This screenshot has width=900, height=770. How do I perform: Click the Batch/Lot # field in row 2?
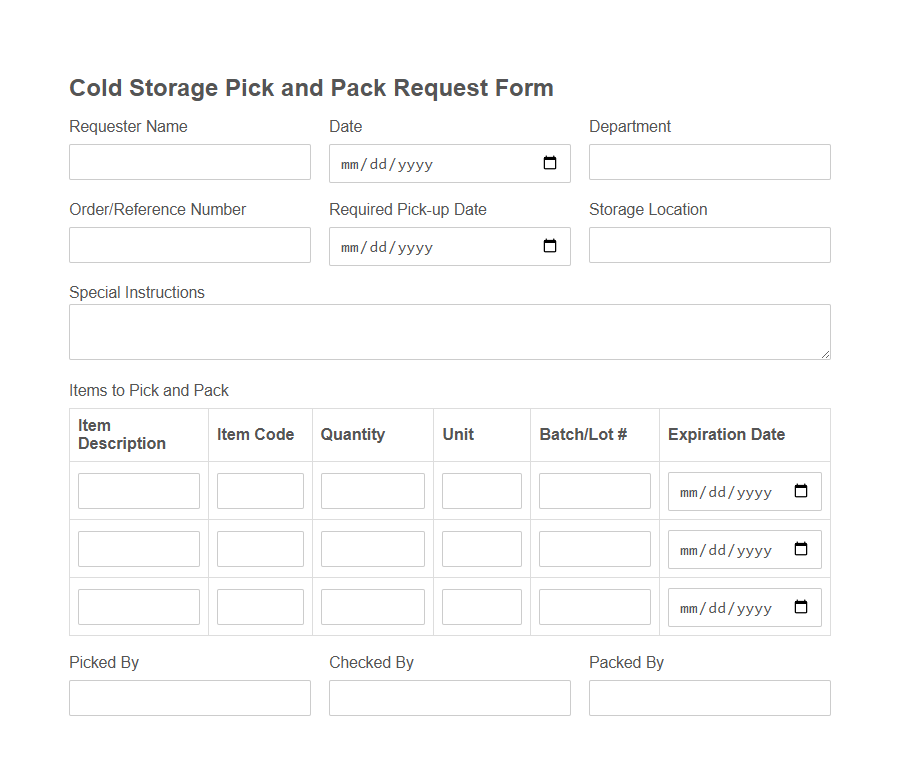click(594, 548)
